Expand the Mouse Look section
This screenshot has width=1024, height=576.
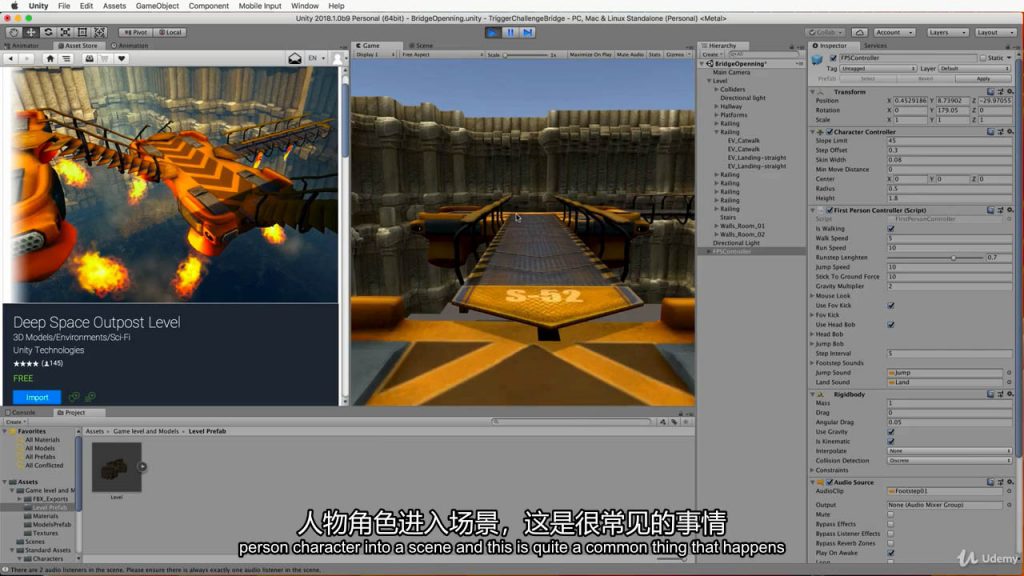coord(812,296)
